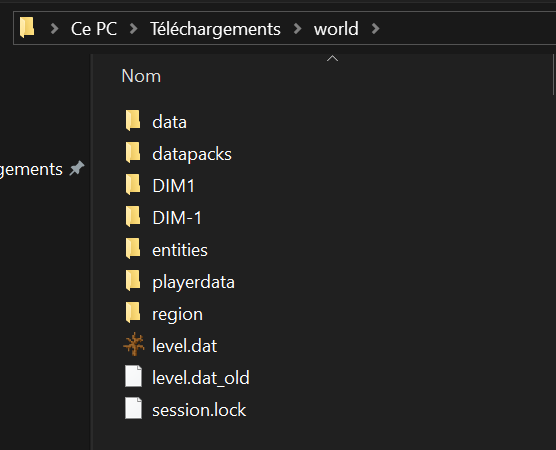Select the data folder icon
The width and height of the screenshot is (556, 450).
pos(133,121)
